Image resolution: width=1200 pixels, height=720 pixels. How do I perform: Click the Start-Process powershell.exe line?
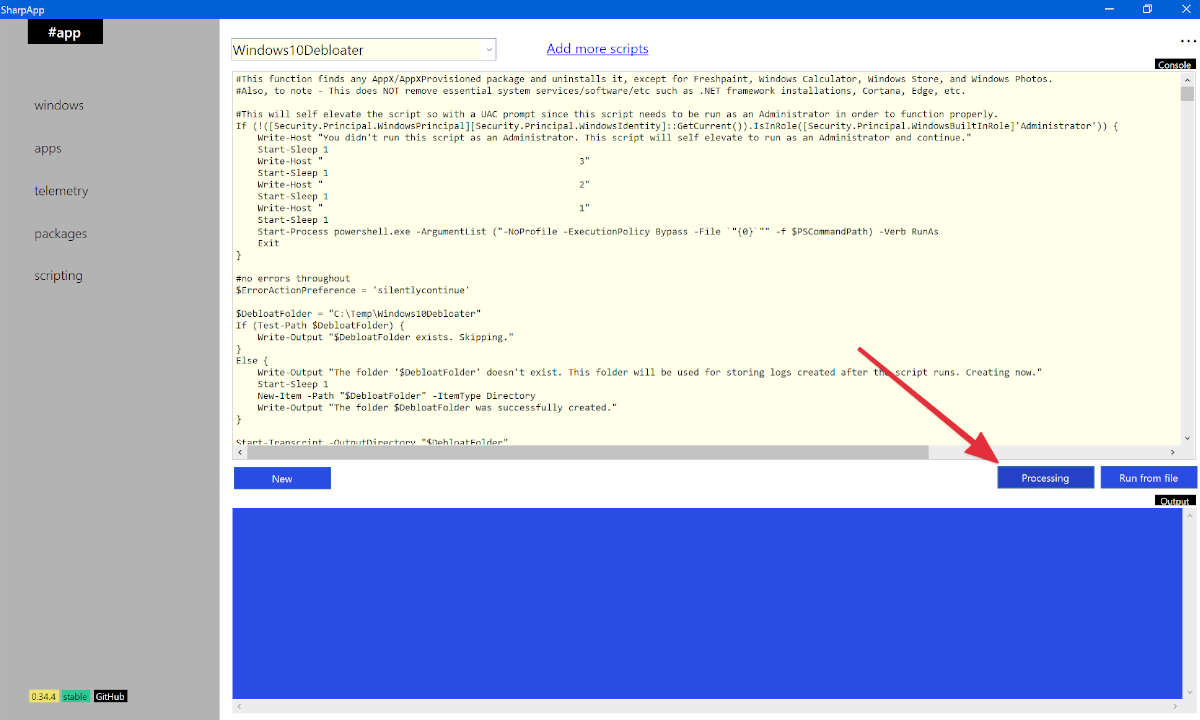[x=597, y=231]
